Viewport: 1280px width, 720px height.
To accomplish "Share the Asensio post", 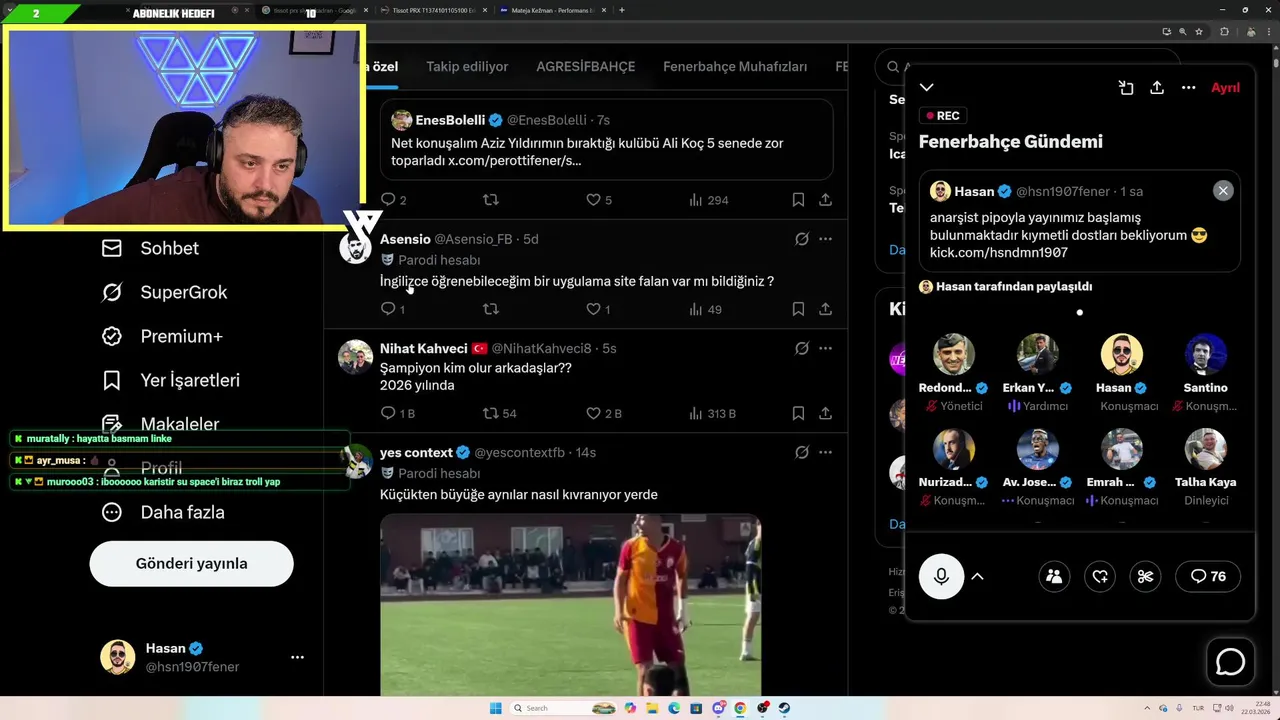I will tap(825, 310).
